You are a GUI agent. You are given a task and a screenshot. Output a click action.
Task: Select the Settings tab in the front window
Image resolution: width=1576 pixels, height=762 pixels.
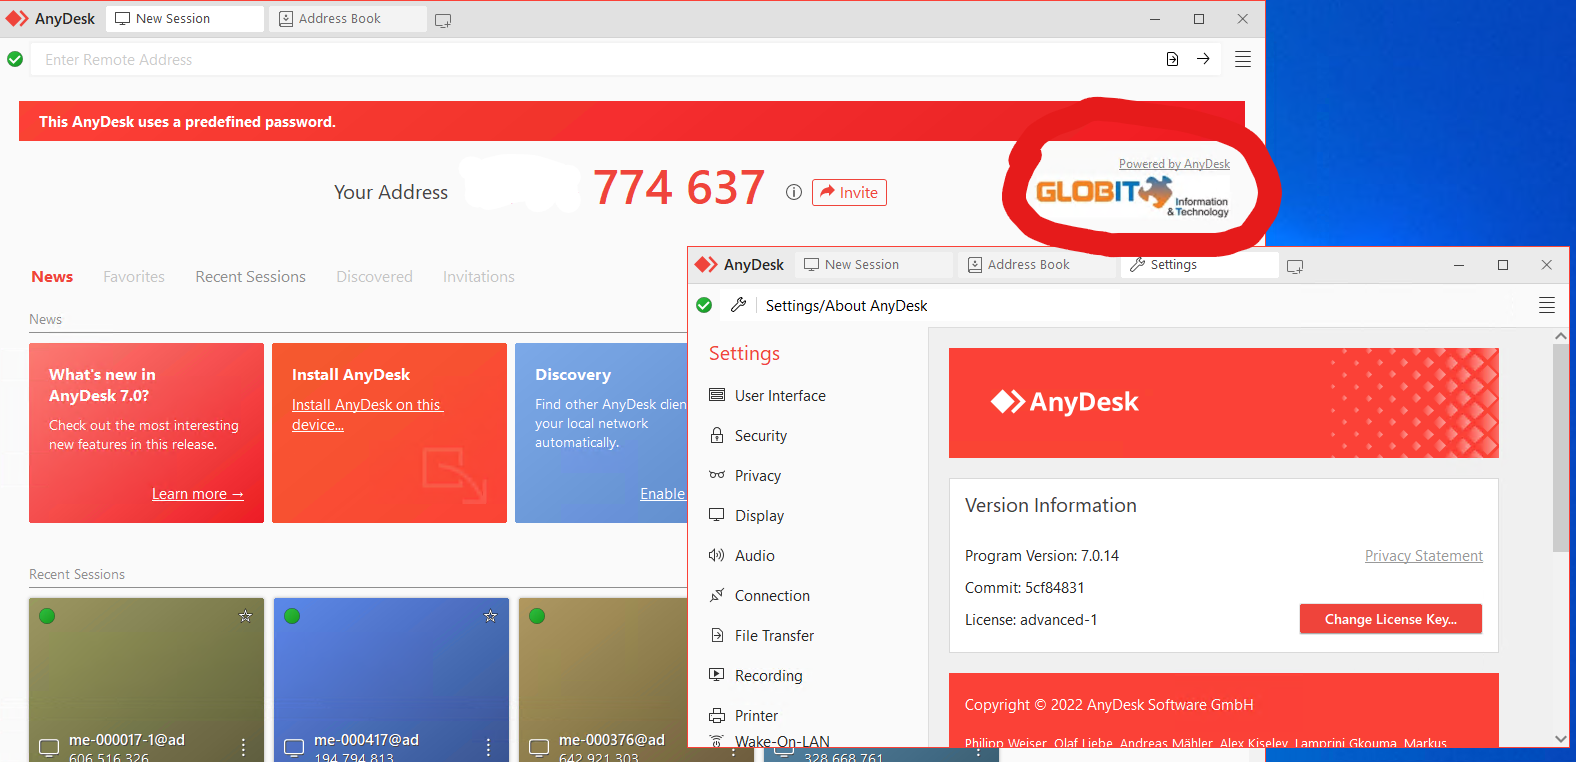[x=1199, y=265]
